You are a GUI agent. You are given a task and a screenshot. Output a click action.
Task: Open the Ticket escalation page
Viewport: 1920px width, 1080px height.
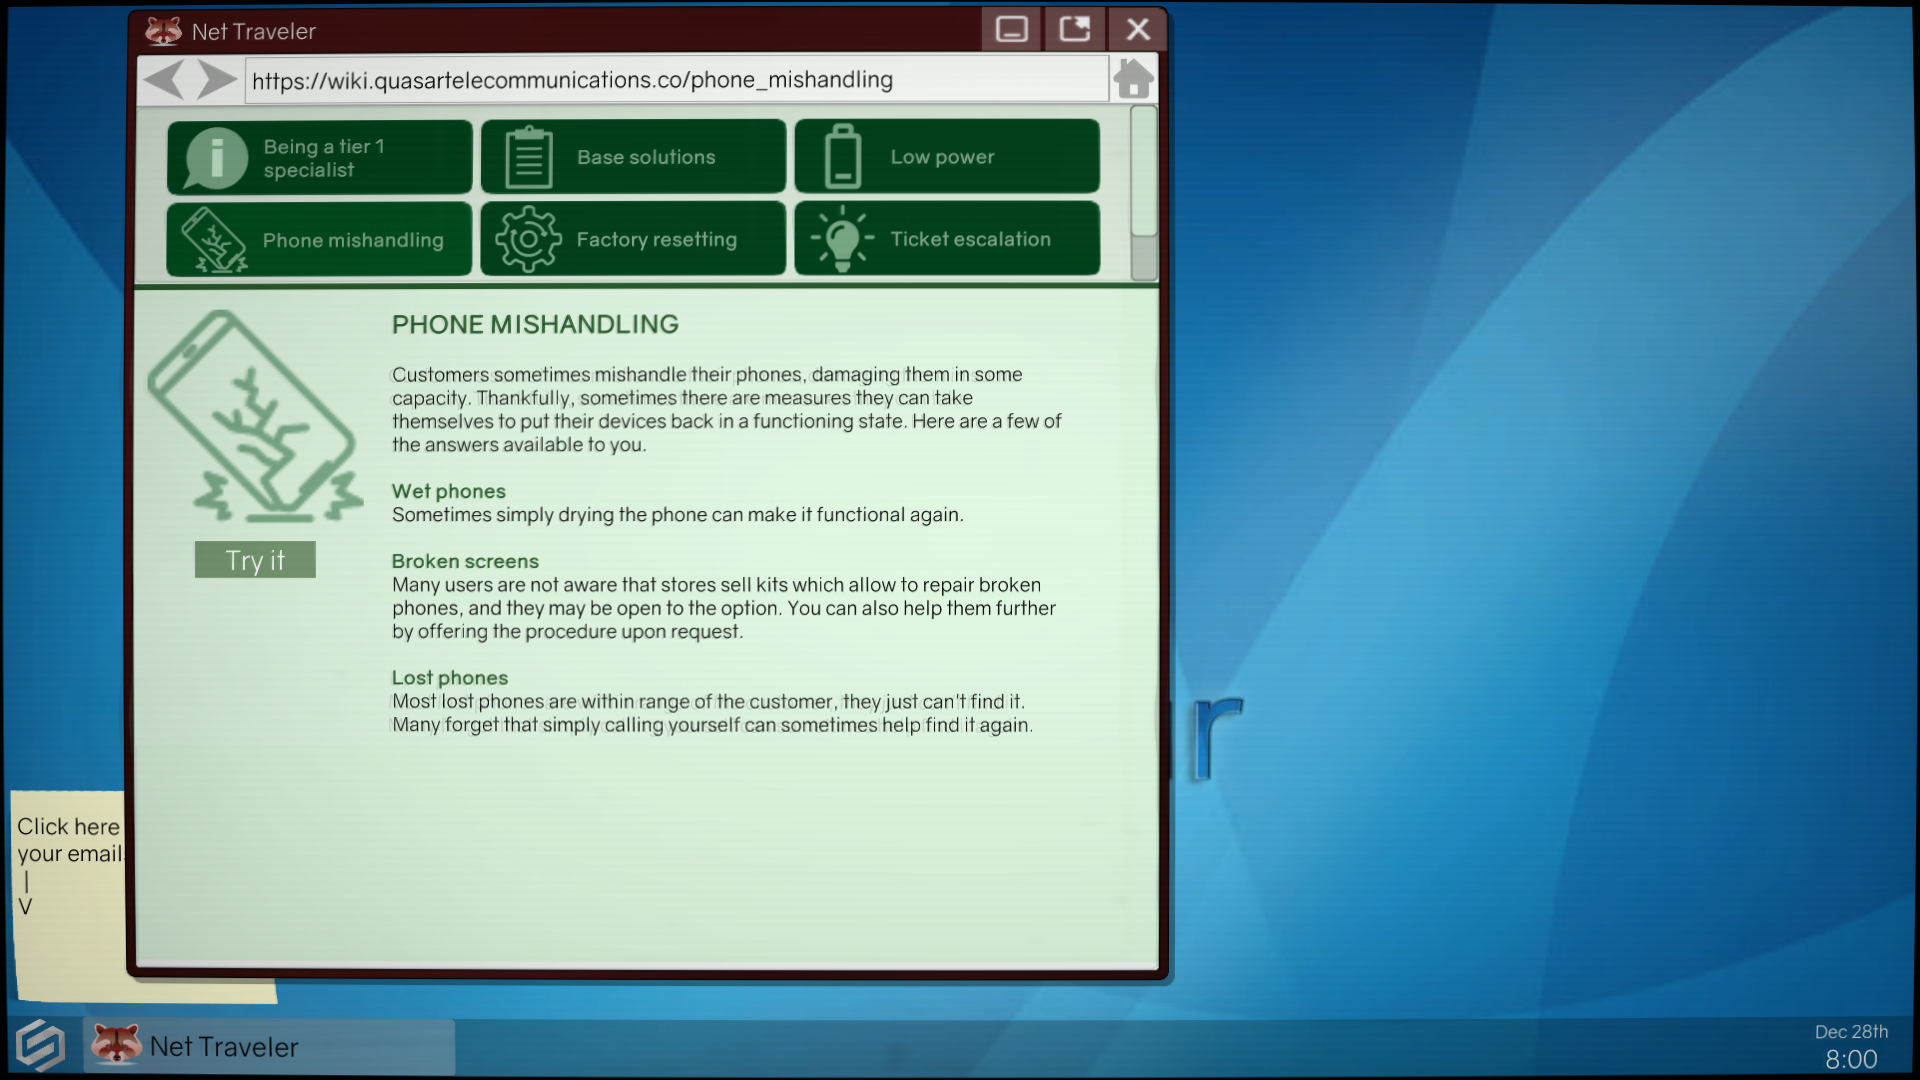tap(947, 239)
